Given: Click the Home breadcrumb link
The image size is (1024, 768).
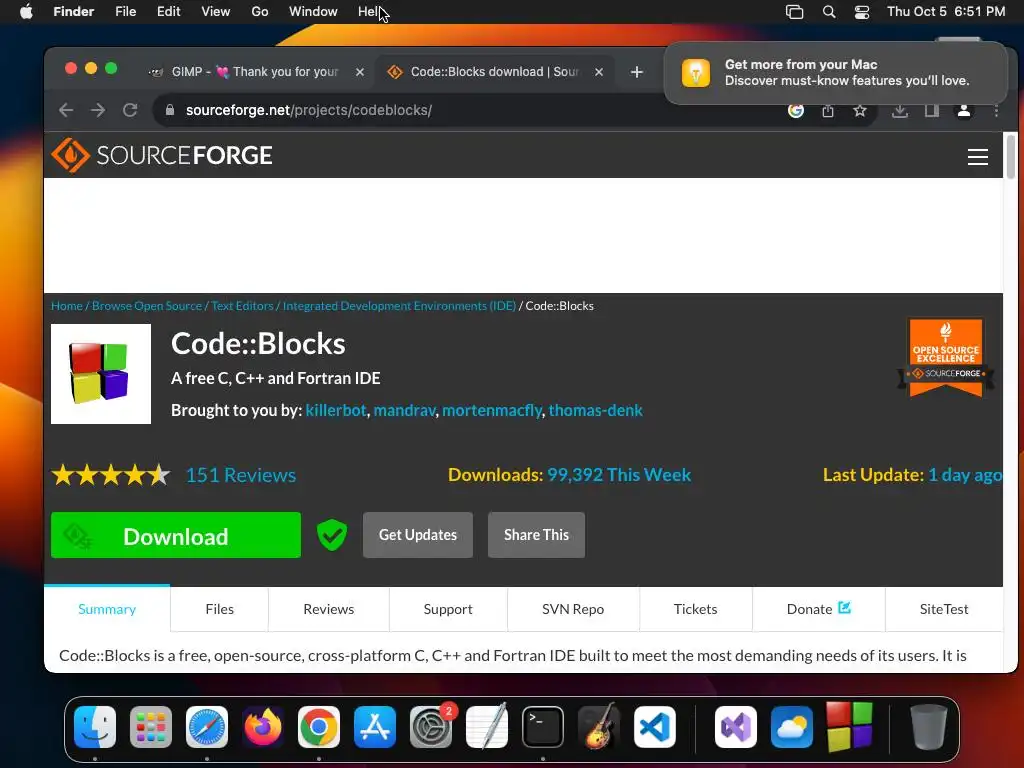Looking at the screenshot, I should click(x=67, y=306).
